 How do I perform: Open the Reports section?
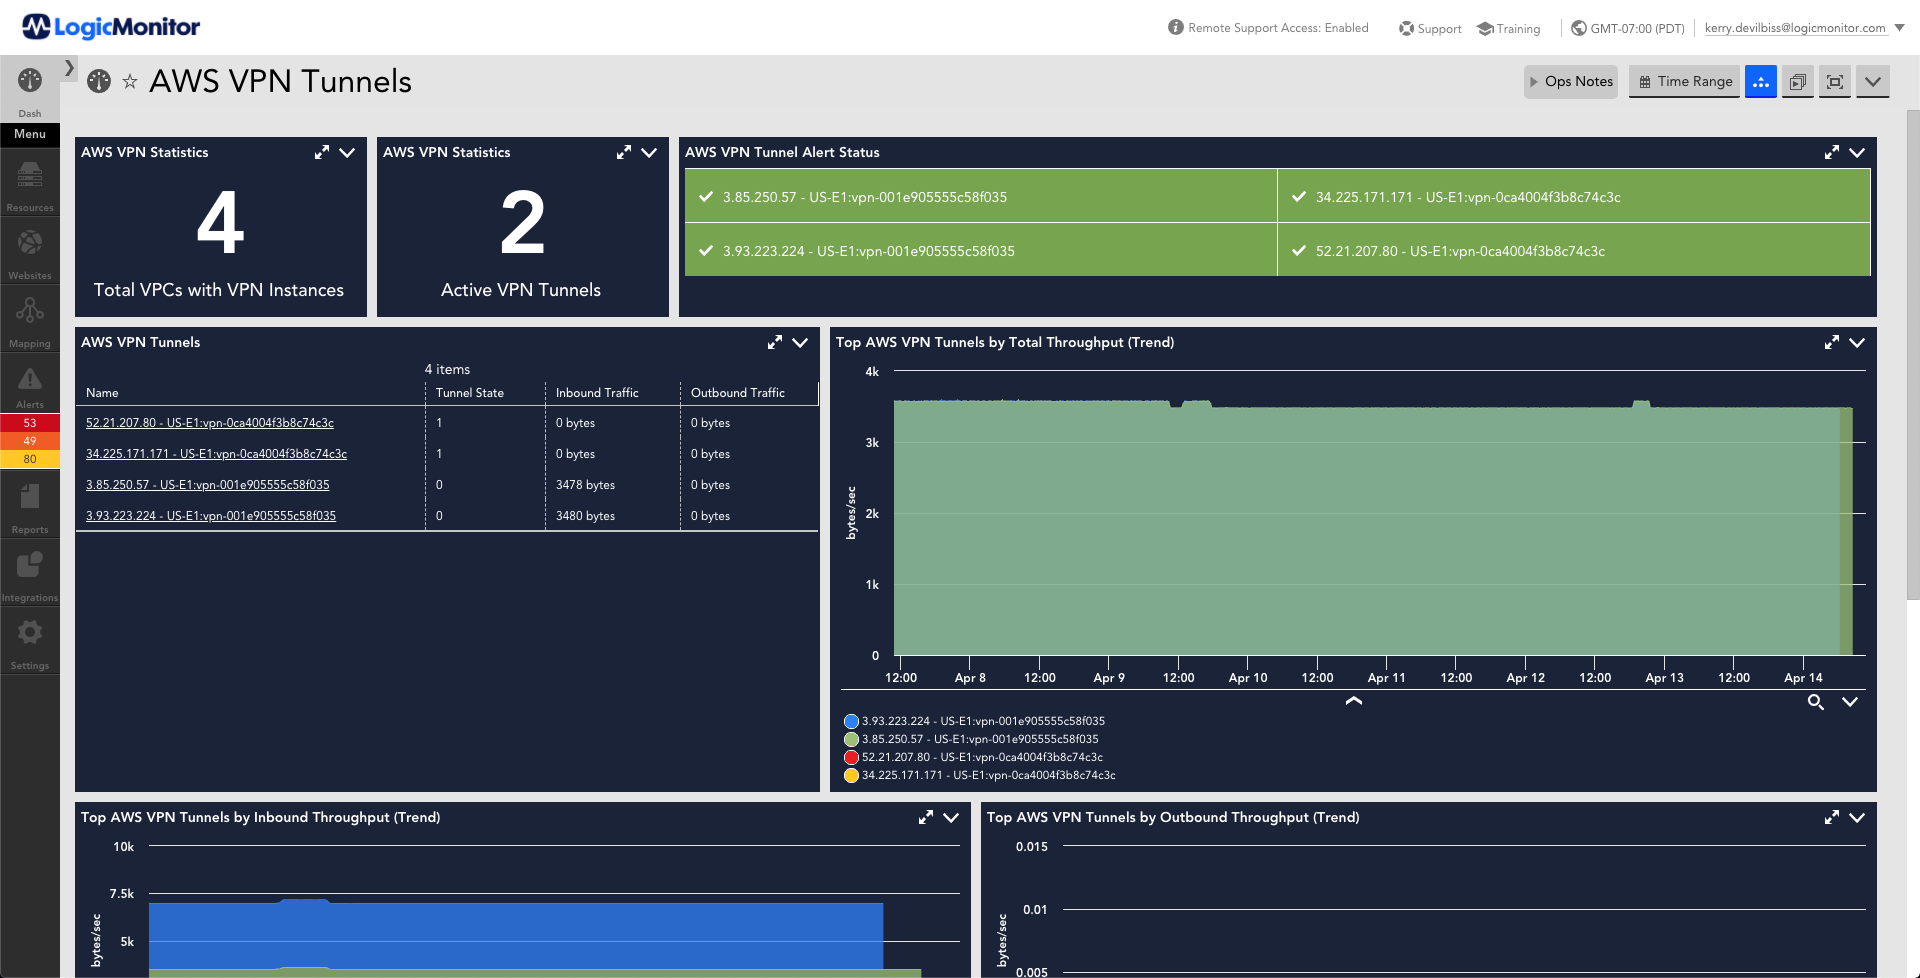pyautogui.click(x=29, y=500)
